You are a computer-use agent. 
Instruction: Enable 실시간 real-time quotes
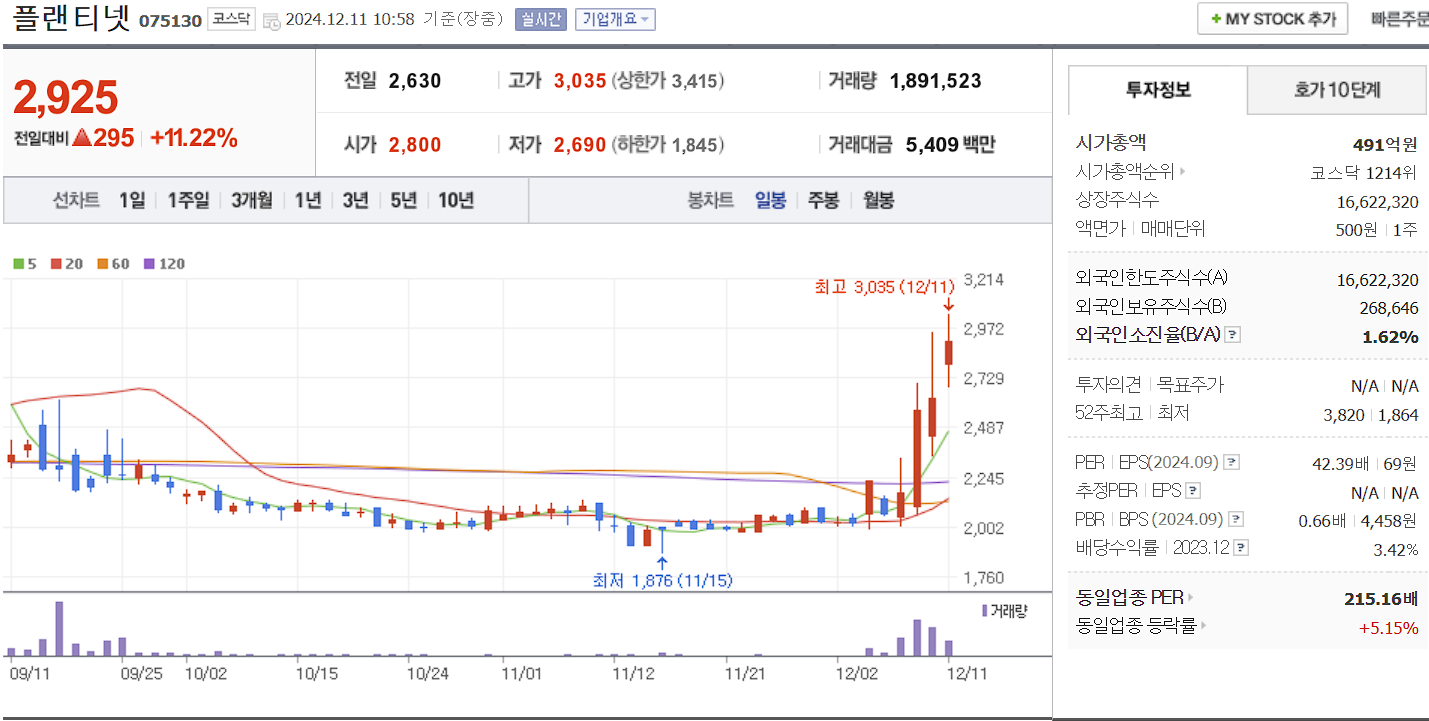(542, 19)
